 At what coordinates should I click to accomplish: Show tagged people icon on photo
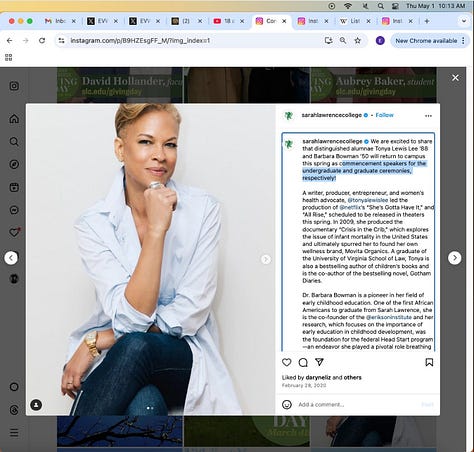click(36, 405)
